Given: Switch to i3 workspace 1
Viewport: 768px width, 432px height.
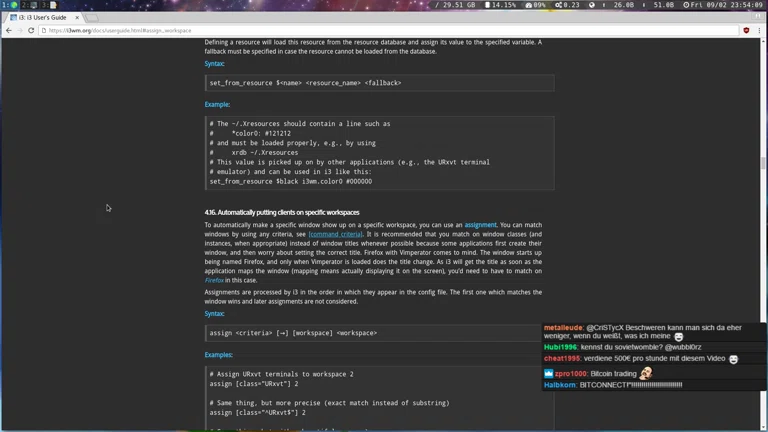Looking at the screenshot, I should point(10,5).
